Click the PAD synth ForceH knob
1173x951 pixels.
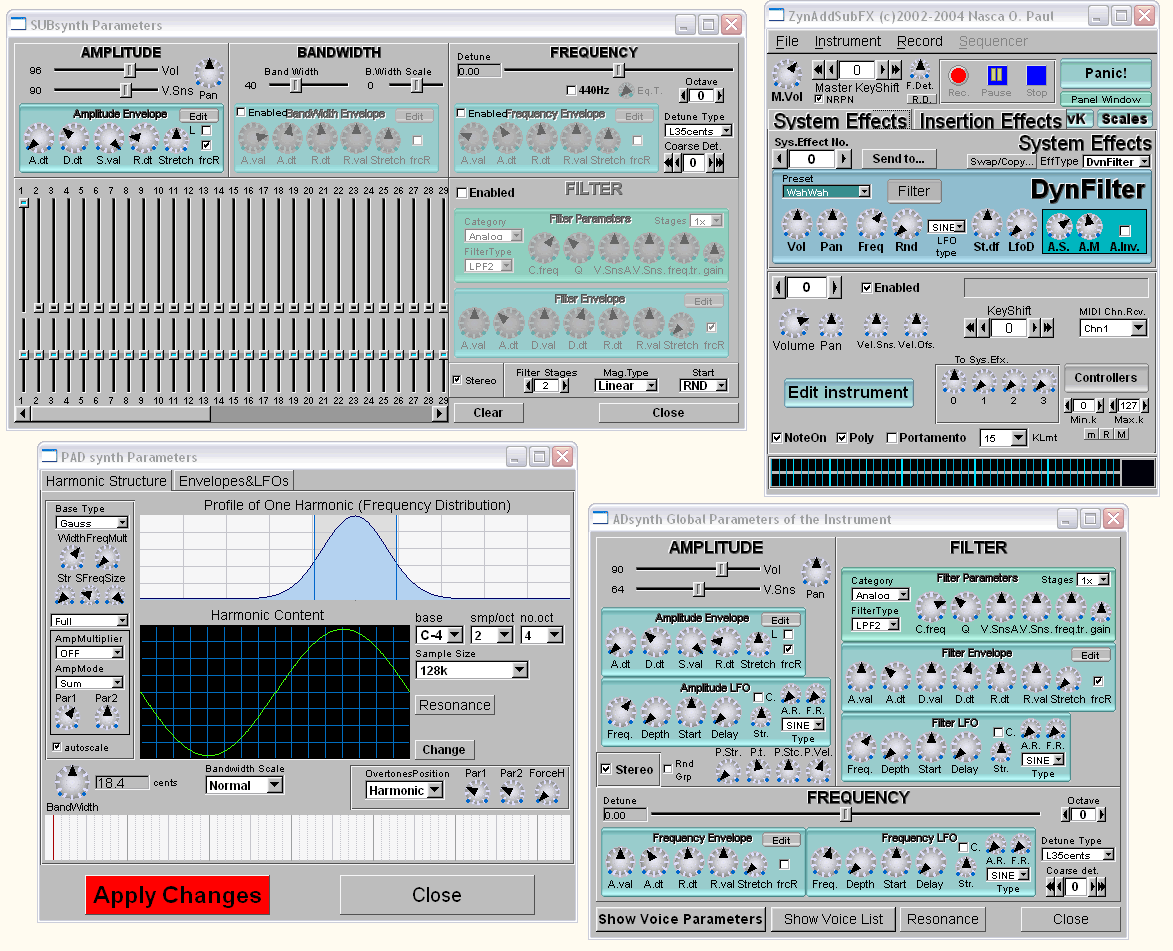tap(547, 792)
